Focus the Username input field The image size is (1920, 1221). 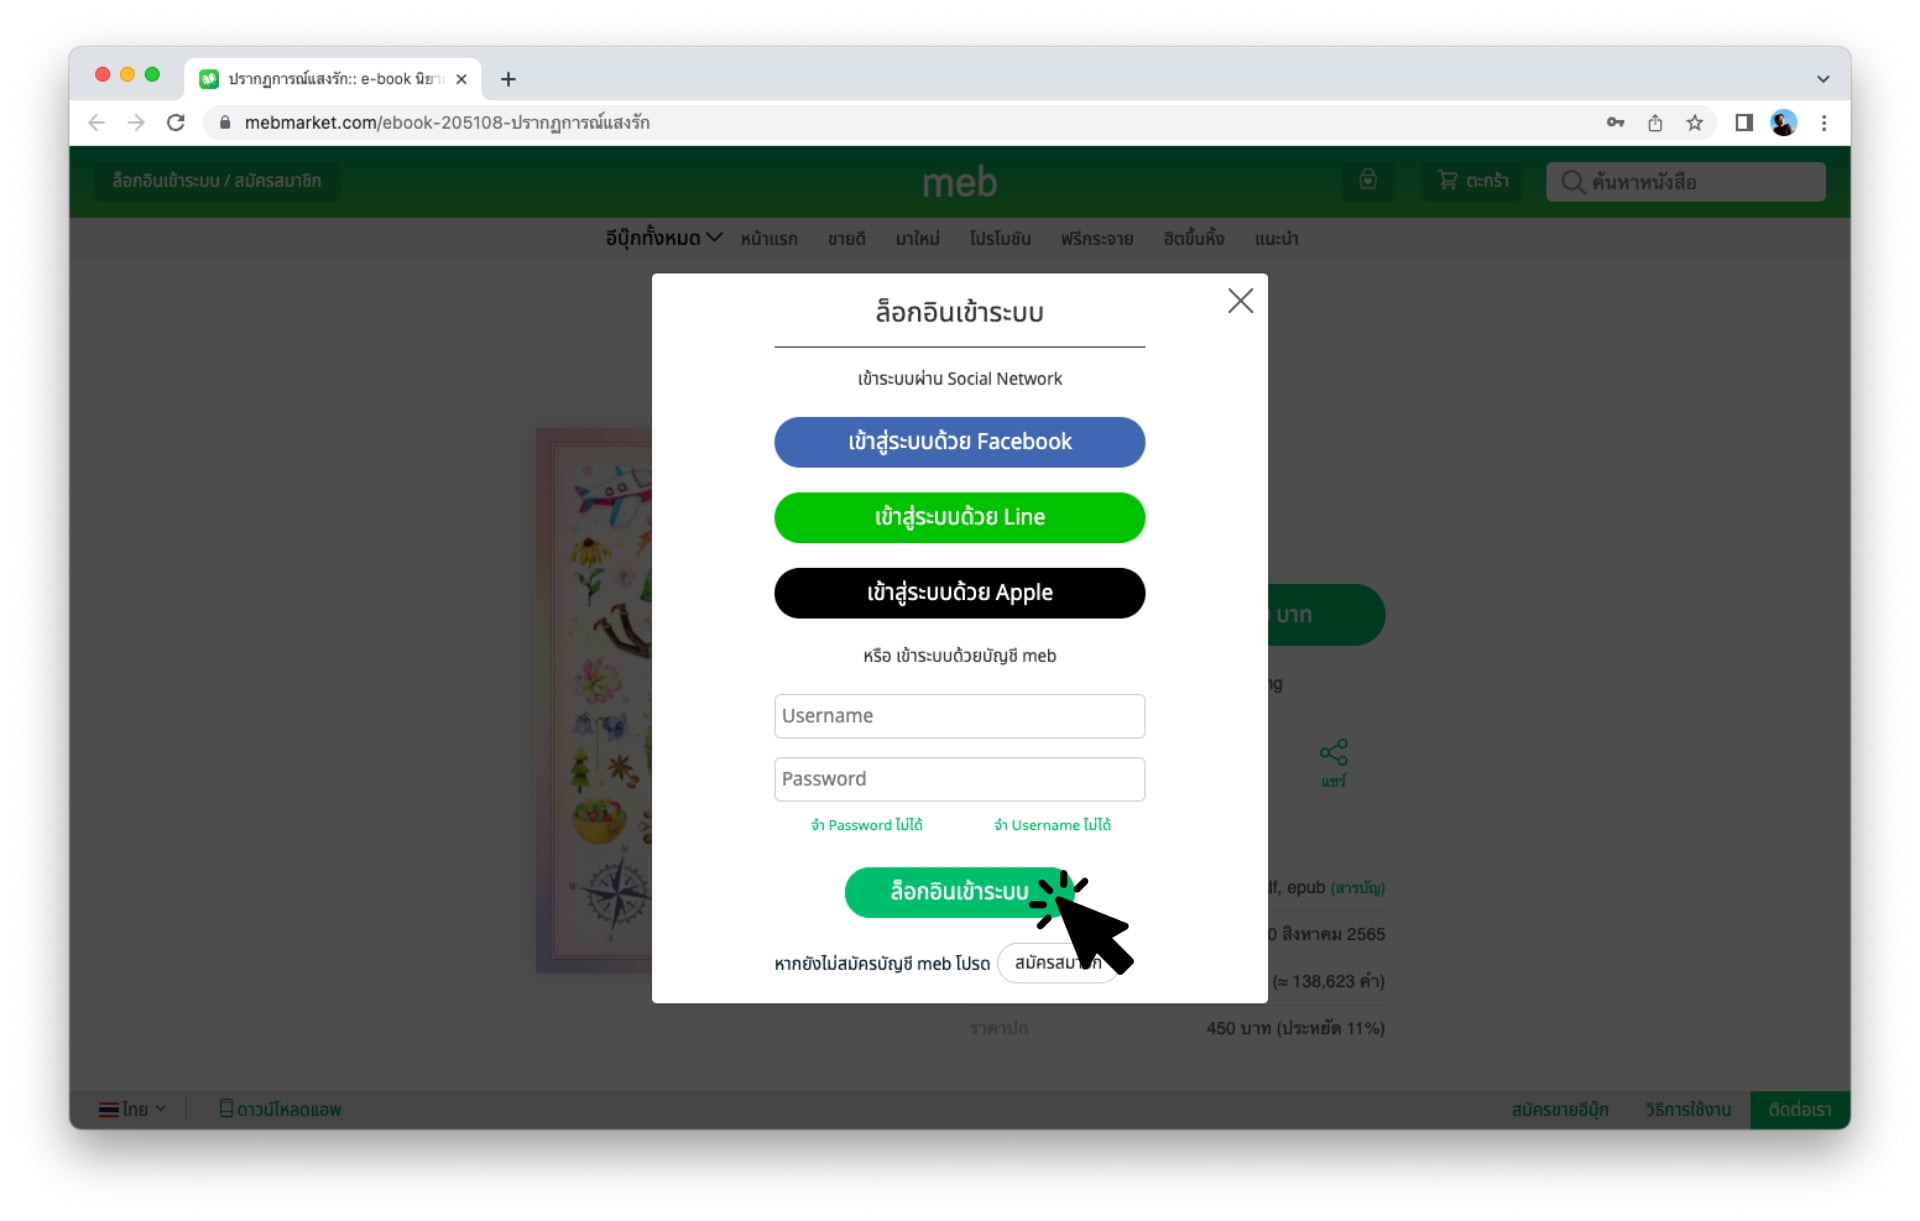(x=959, y=716)
